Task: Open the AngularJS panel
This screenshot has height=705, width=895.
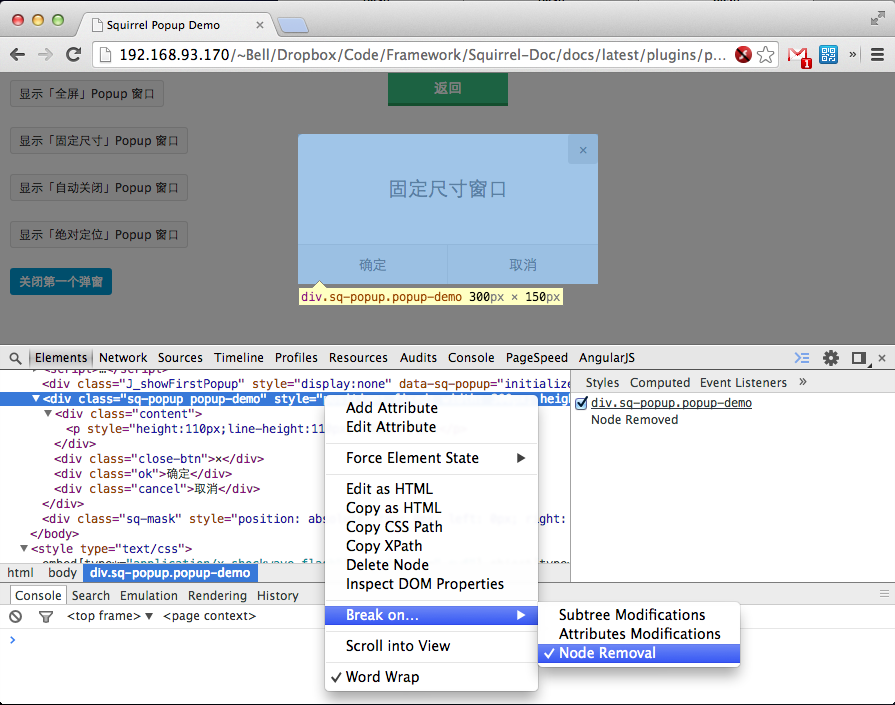Action: pyautogui.click(x=607, y=358)
